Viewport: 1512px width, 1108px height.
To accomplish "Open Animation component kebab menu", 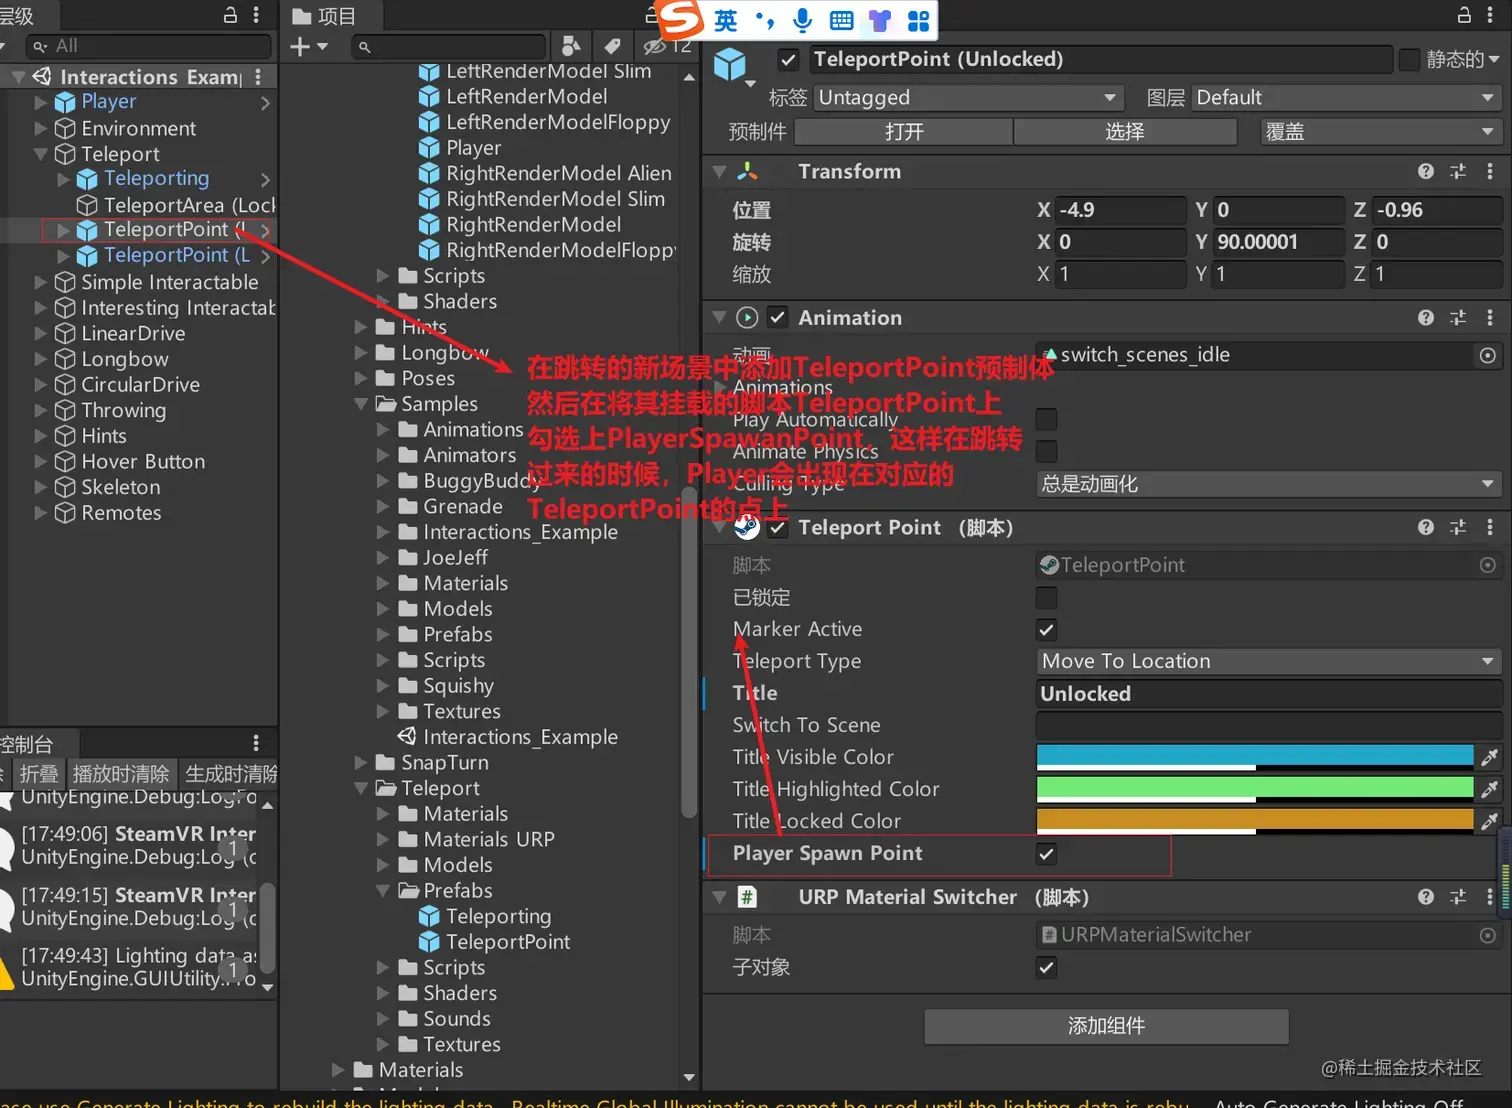I will pos(1490,318).
